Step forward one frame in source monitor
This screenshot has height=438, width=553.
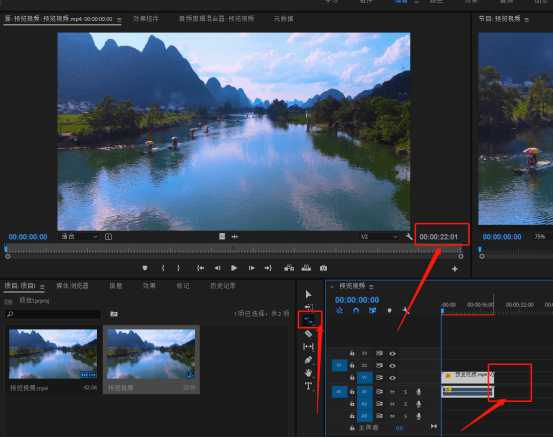[251, 268]
